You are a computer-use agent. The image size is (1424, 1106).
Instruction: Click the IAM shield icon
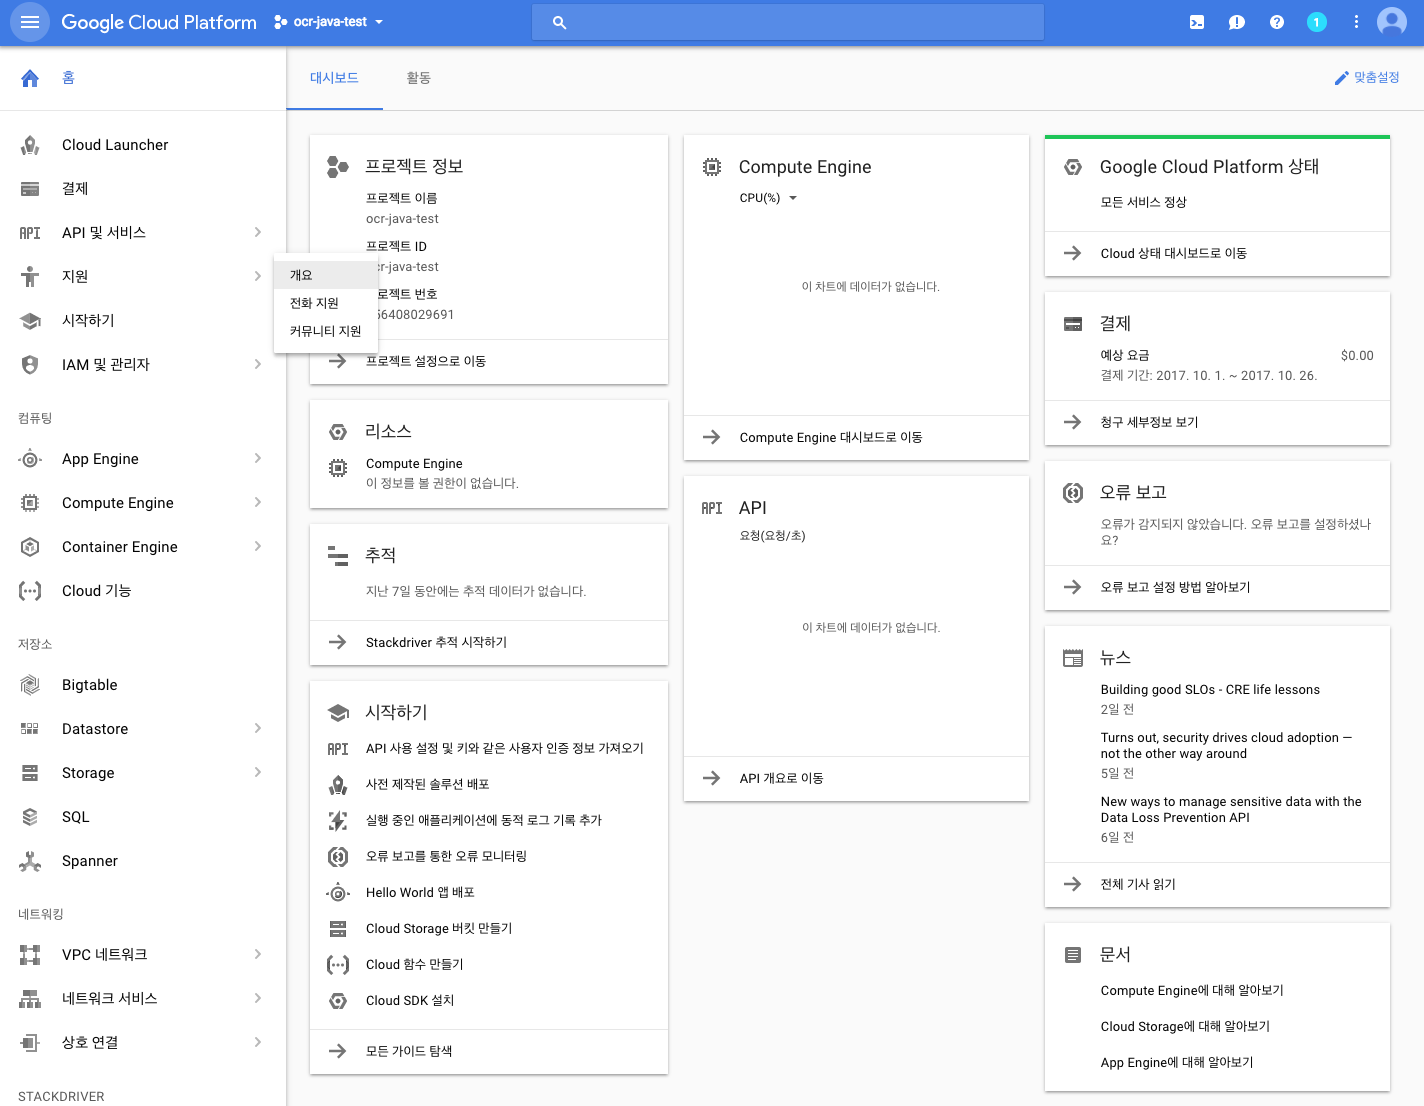[30, 365]
